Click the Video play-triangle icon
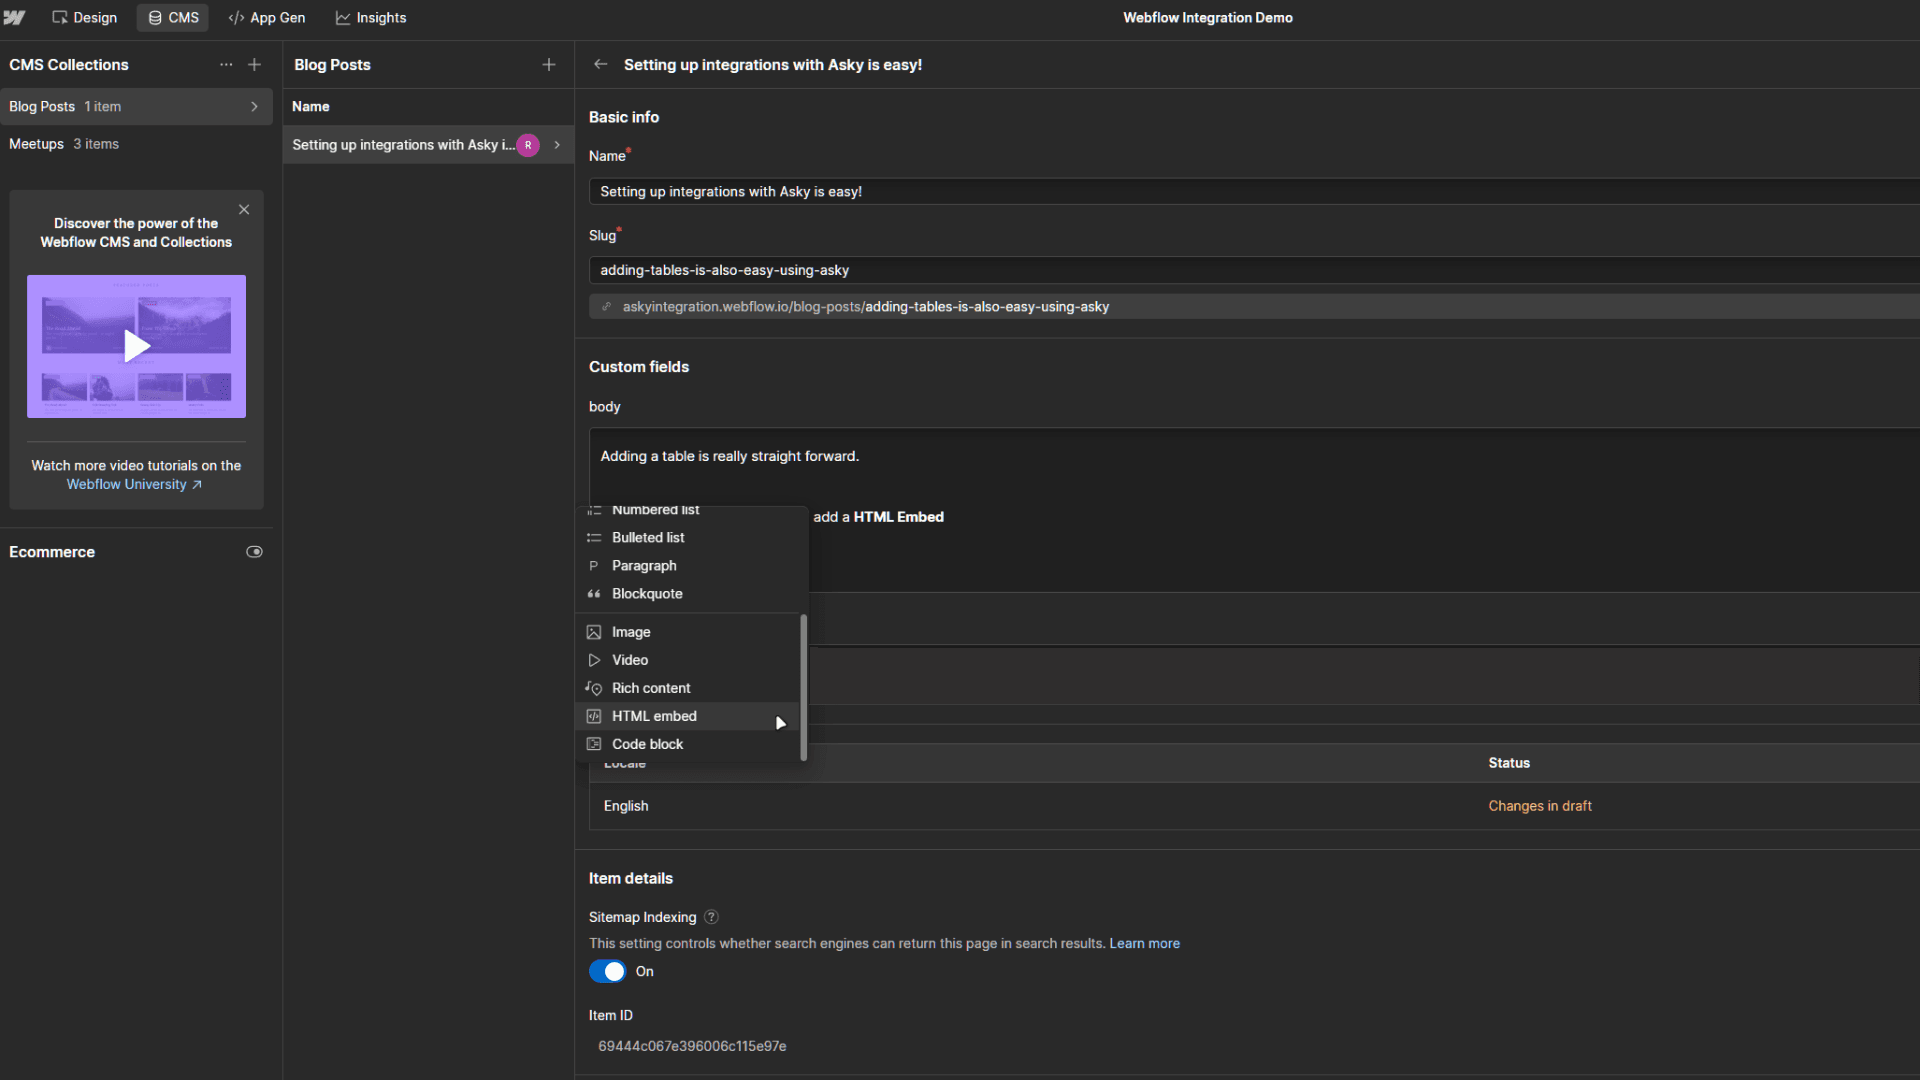1920x1080 pixels. pyautogui.click(x=594, y=660)
